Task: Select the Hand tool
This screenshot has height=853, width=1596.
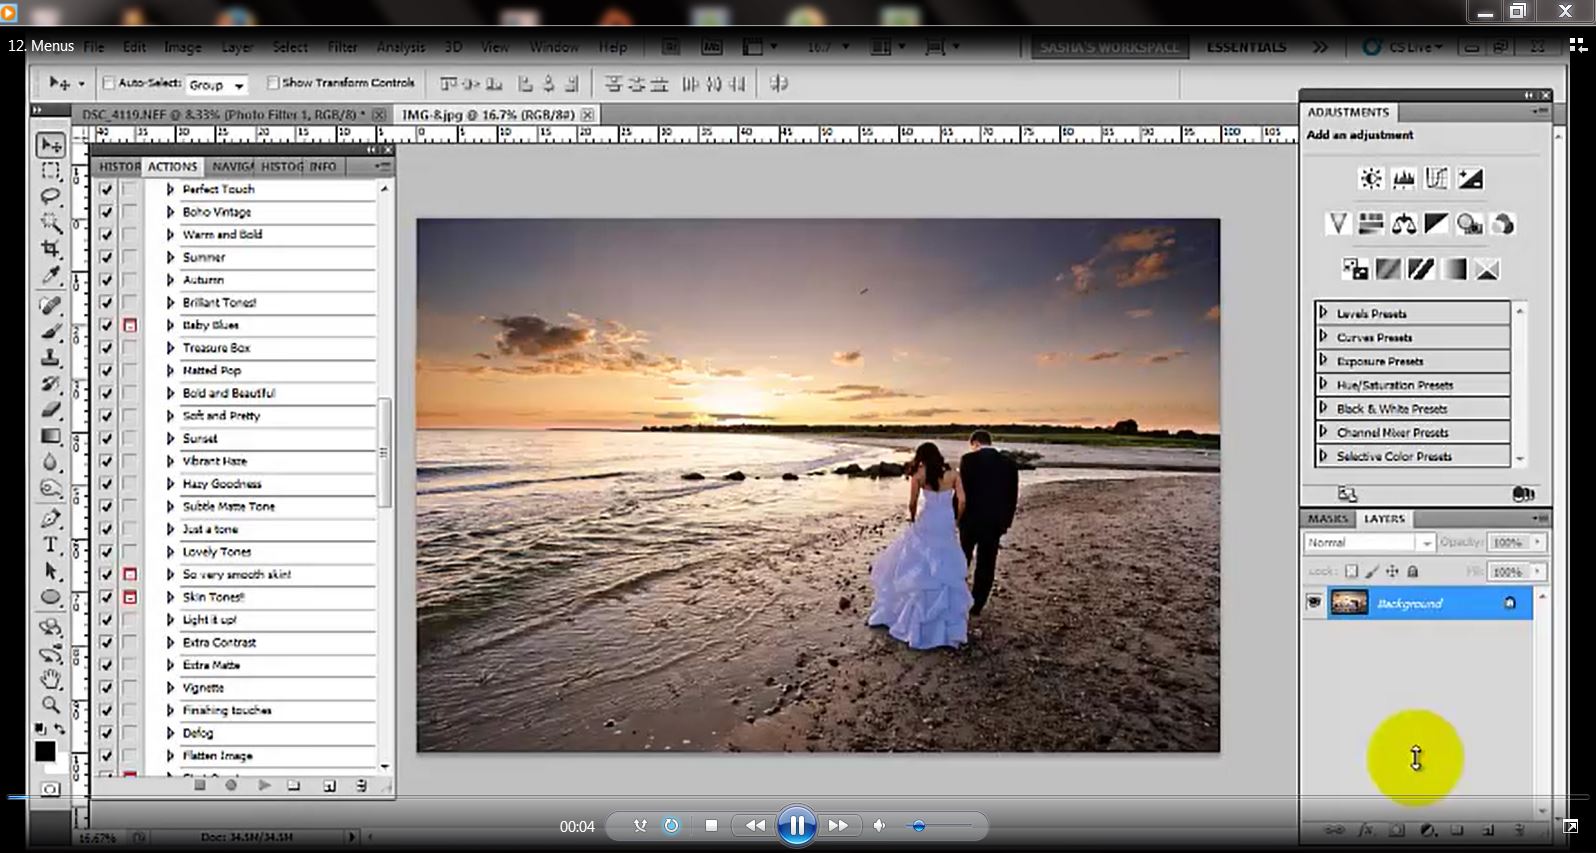Action: tap(50, 680)
